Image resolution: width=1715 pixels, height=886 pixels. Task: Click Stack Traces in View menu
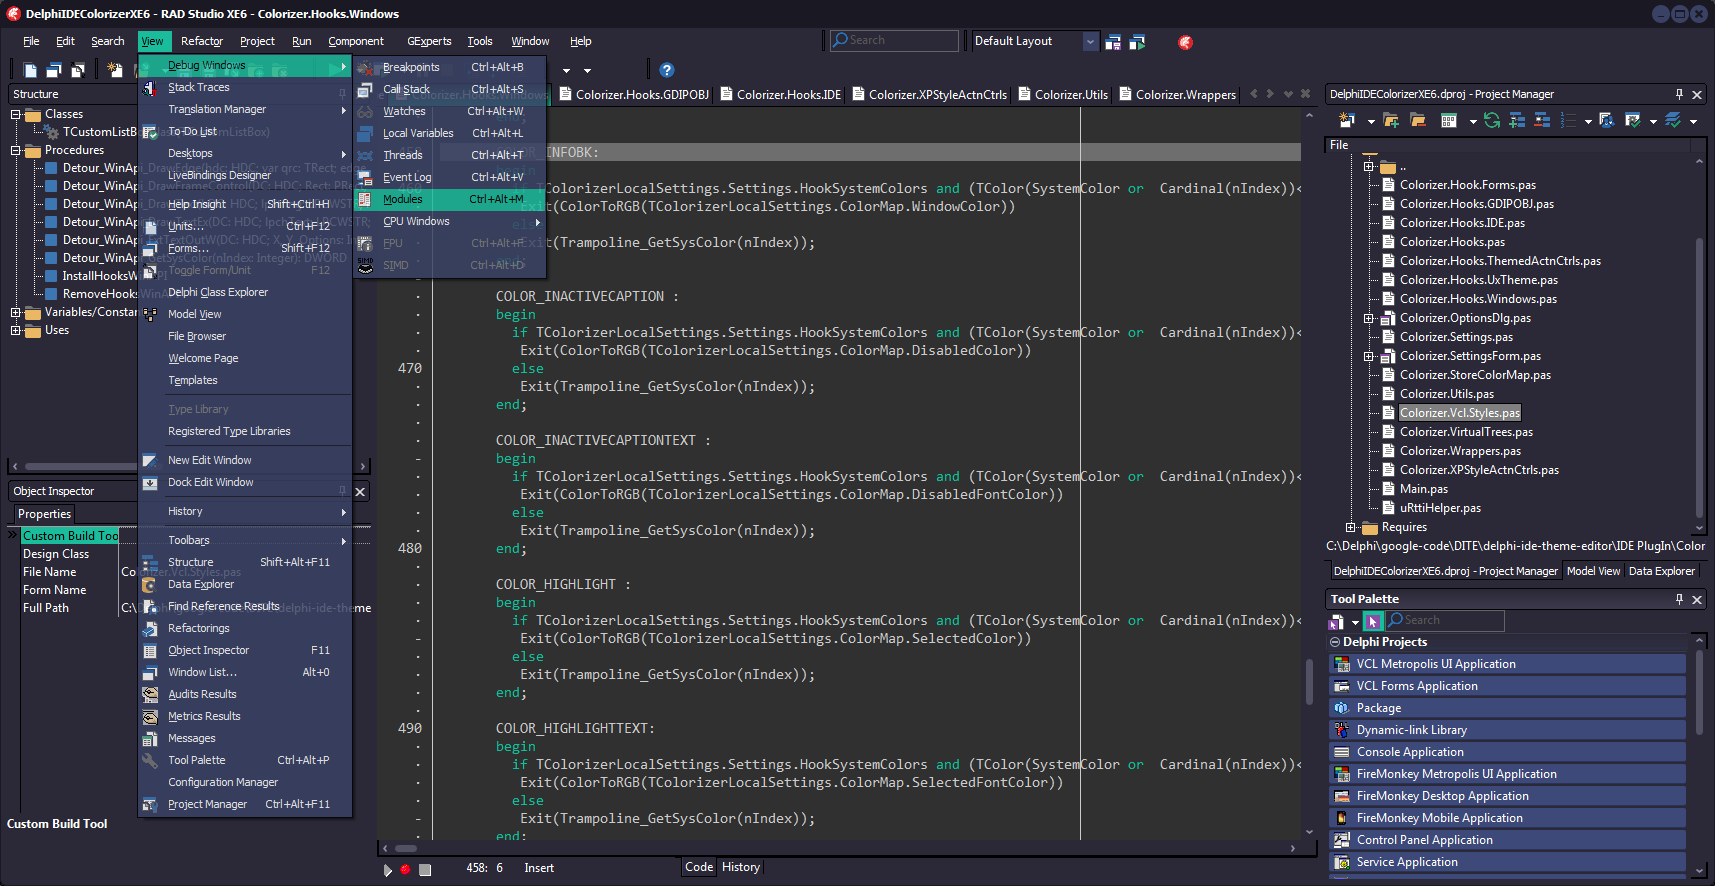[245, 87]
